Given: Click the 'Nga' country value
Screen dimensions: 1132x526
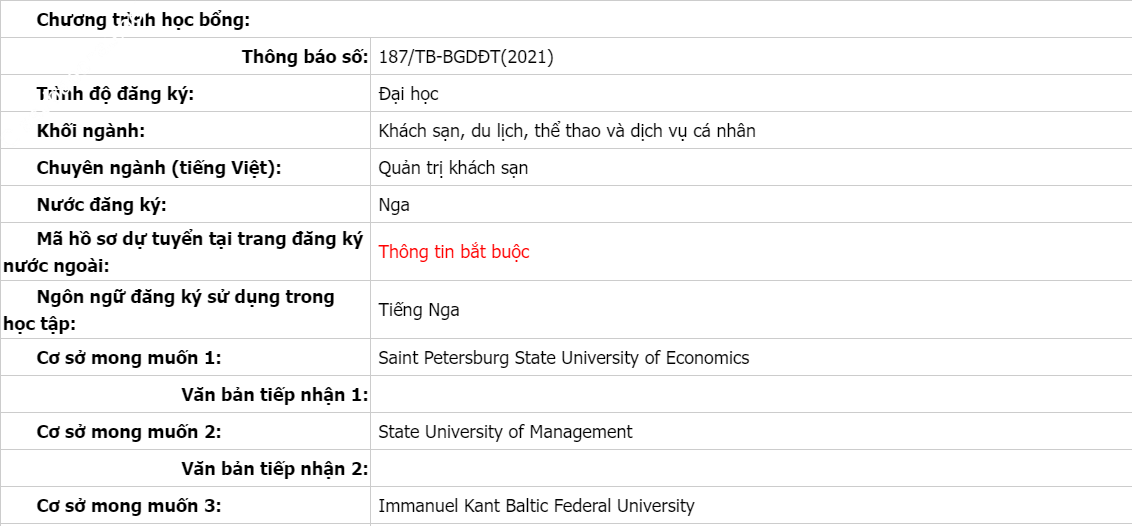Looking at the screenshot, I should tap(393, 205).
